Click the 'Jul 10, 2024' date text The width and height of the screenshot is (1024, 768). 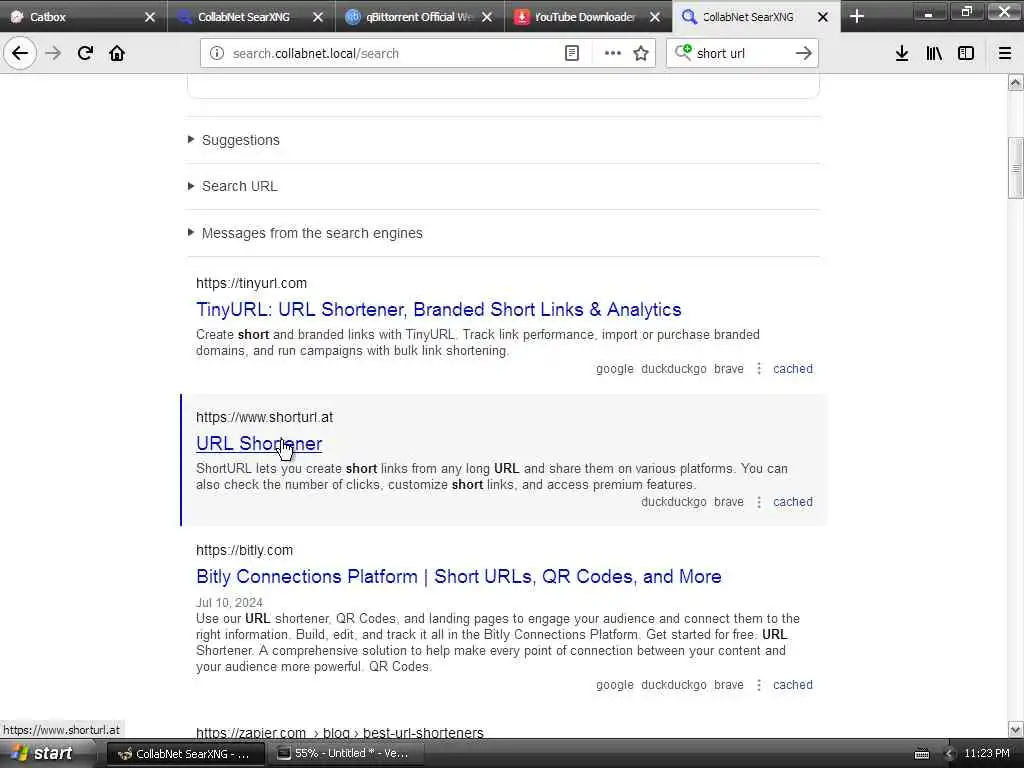click(x=229, y=603)
